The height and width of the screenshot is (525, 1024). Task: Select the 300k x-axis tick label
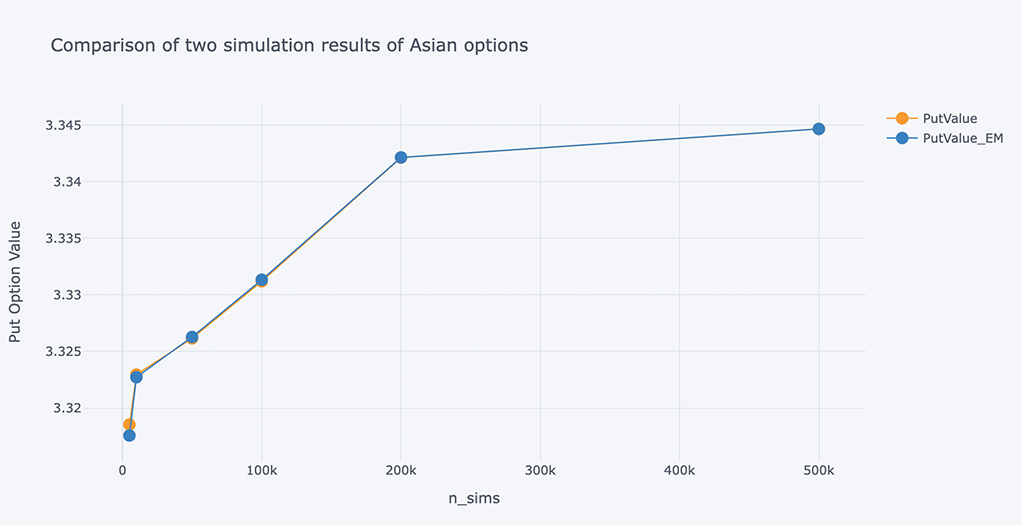coord(540,470)
